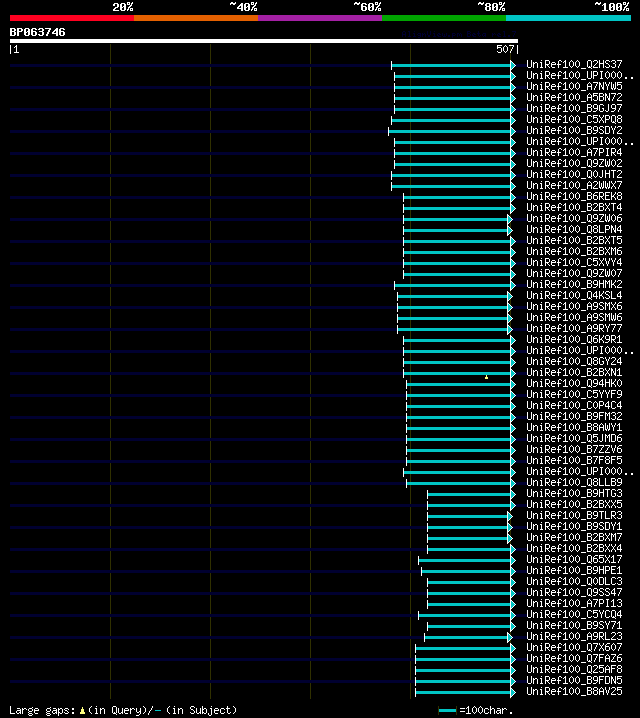640x718 pixels.
Task: Open the UniRef100_B2BXM7 hit
Action: click(574, 537)
